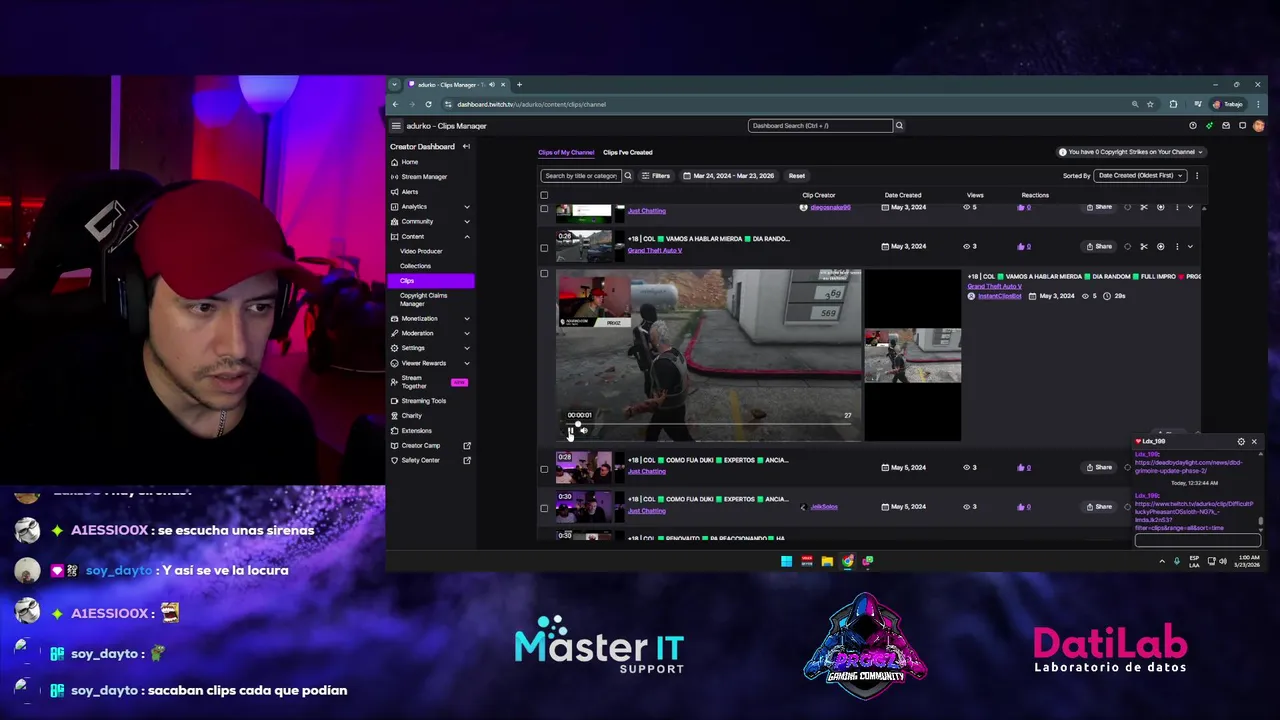Open Stream Manager from the sidebar
The width and height of the screenshot is (1280, 720).
pyautogui.click(x=424, y=177)
